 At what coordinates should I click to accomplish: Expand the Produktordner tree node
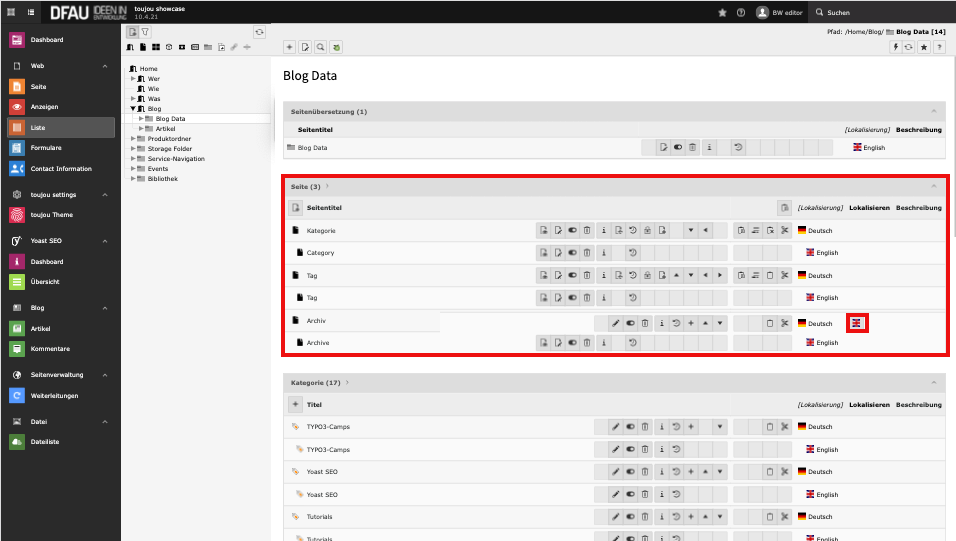[x=133, y=139]
